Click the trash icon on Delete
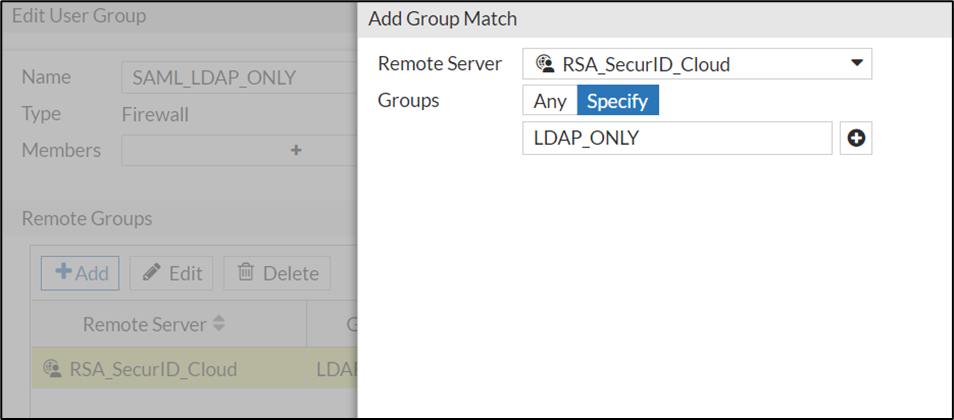 (x=244, y=273)
